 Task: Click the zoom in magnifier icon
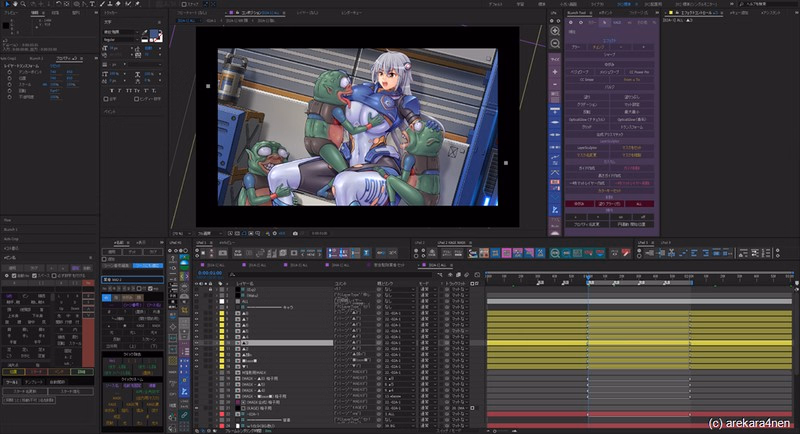pyautogui.click(x=555, y=31)
